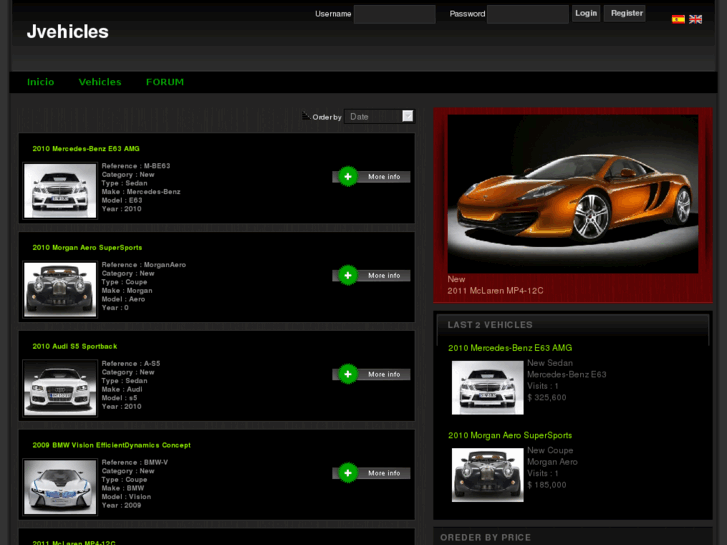
Task: Click green plus icon for Audi S5 Sportback
Action: pyautogui.click(x=348, y=374)
